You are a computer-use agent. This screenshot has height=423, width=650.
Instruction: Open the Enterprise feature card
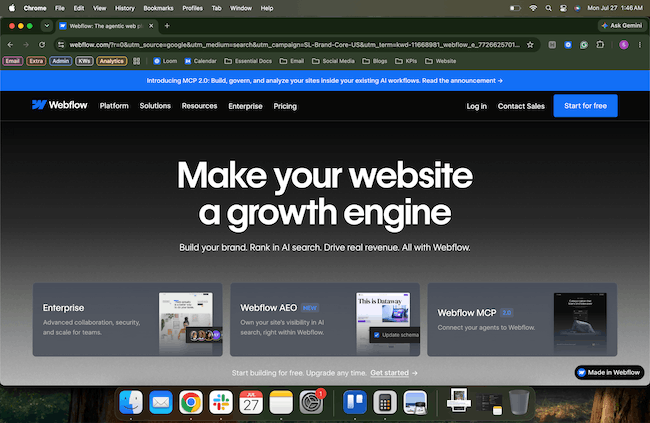tap(128, 319)
